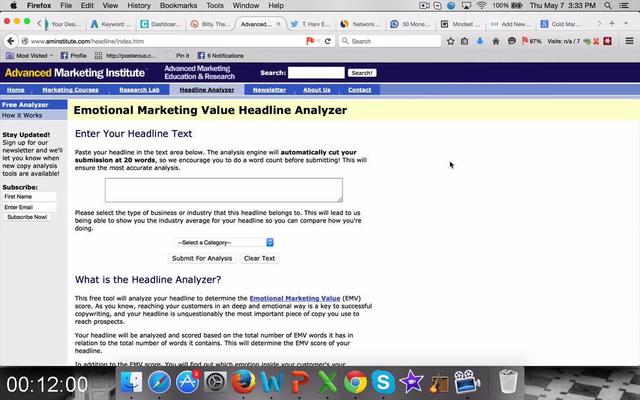This screenshot has height=400, width=640.
Task: Open the History menu
Action: pyautogui.click(x=139, y=6)
